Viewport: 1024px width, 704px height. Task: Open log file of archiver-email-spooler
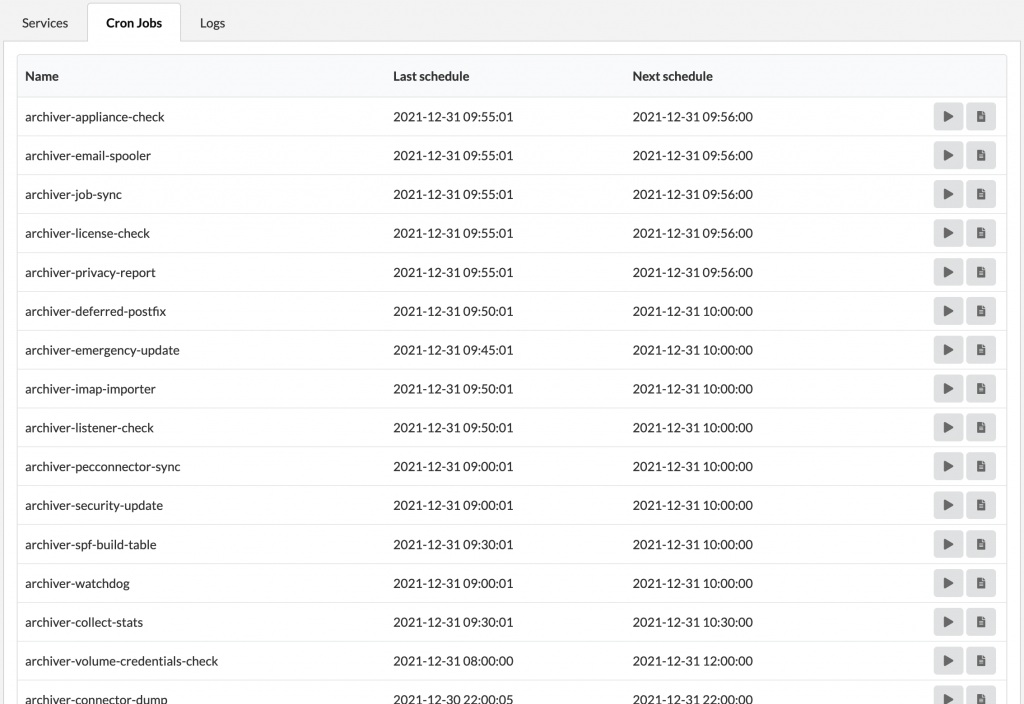(x=981, y=155)
